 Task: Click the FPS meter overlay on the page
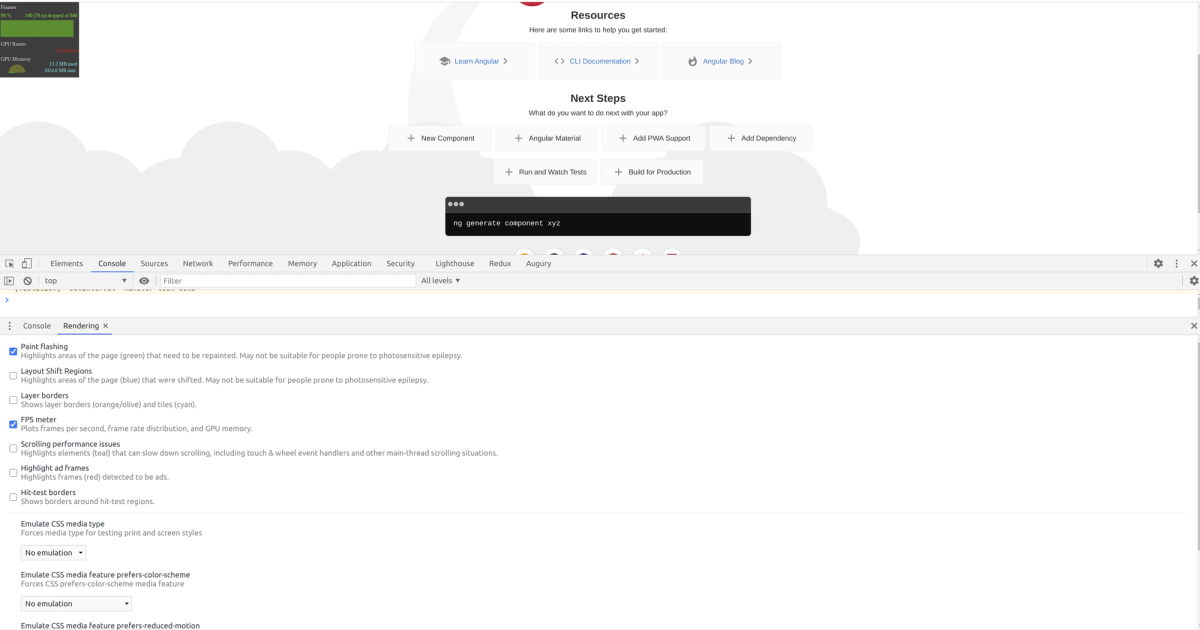coord(39,39)
